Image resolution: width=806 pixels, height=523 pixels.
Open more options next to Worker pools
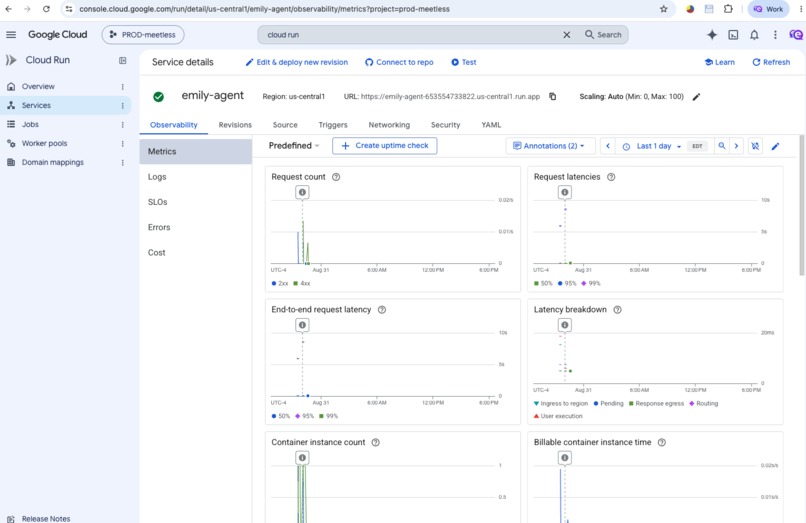coord(122,143)
